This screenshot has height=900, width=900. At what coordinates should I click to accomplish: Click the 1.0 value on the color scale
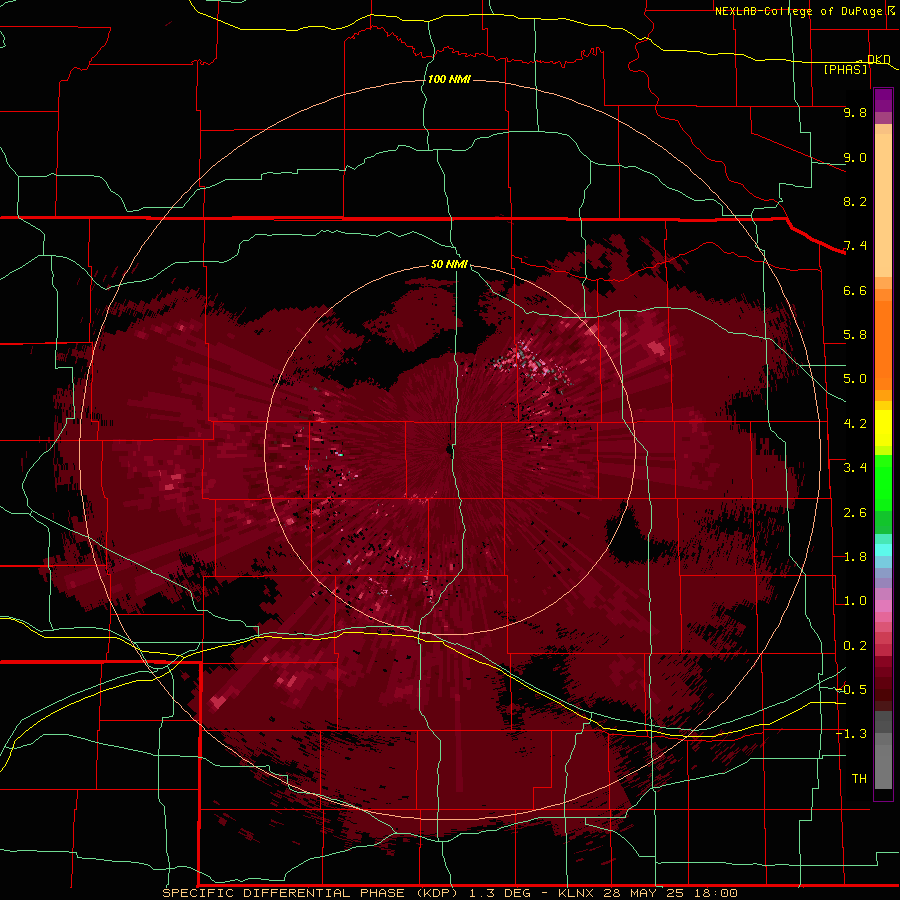point(855,601)
